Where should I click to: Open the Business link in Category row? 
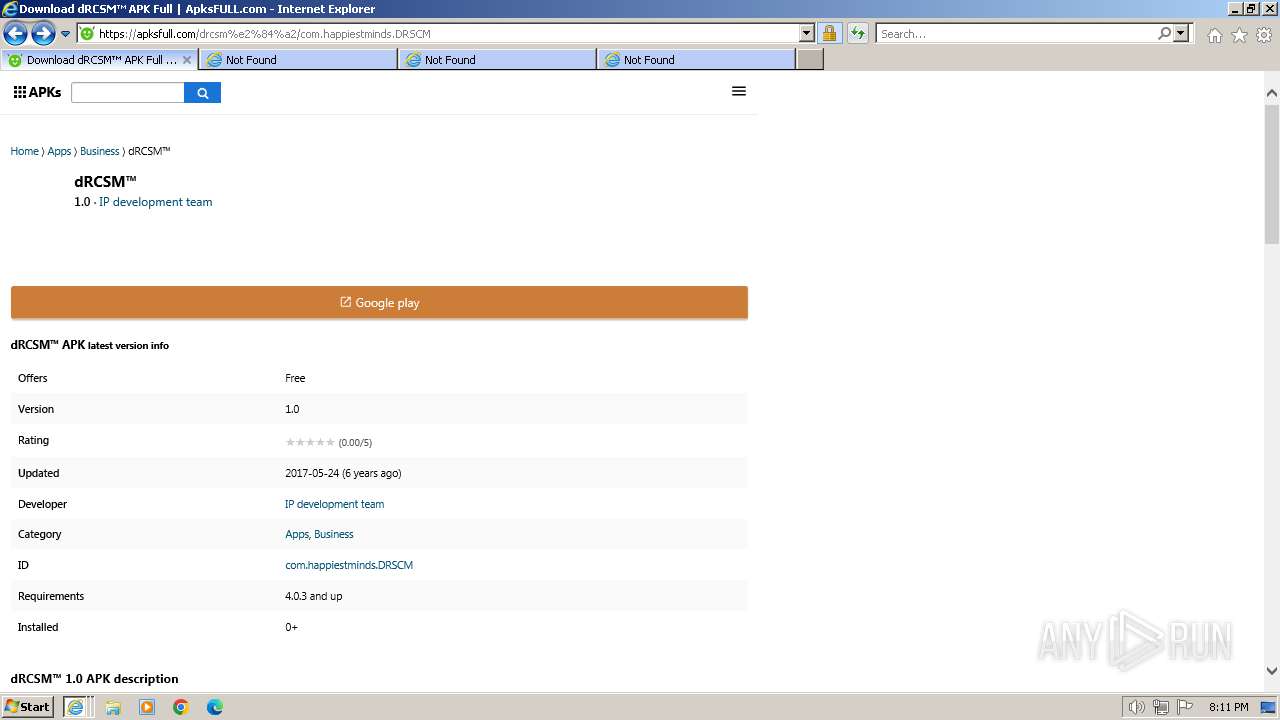point(334,534)
